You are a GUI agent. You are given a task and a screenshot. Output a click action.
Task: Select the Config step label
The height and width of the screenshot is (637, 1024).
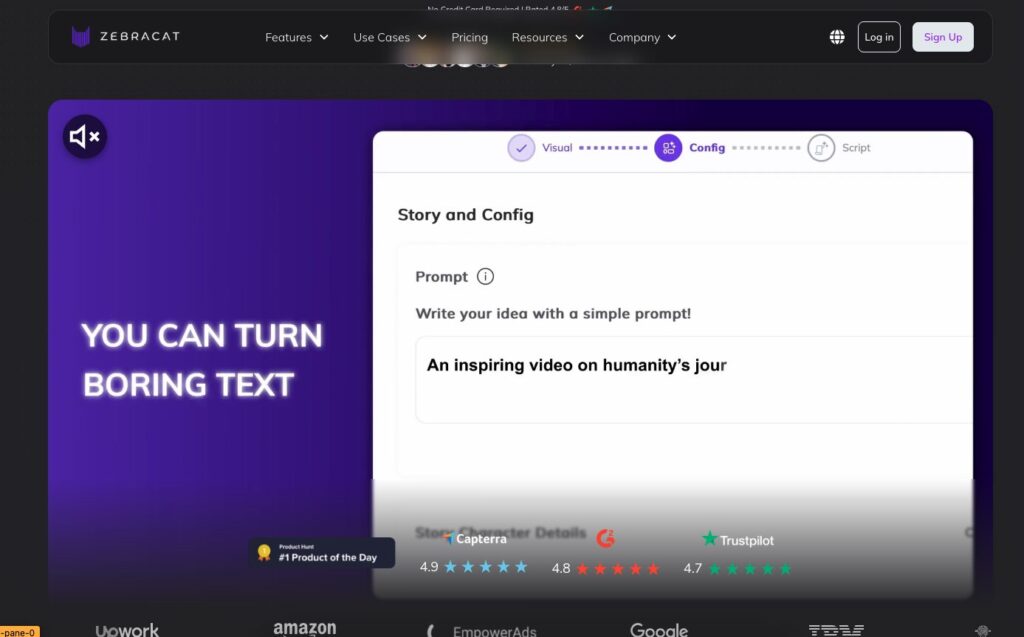coord(707,148)
